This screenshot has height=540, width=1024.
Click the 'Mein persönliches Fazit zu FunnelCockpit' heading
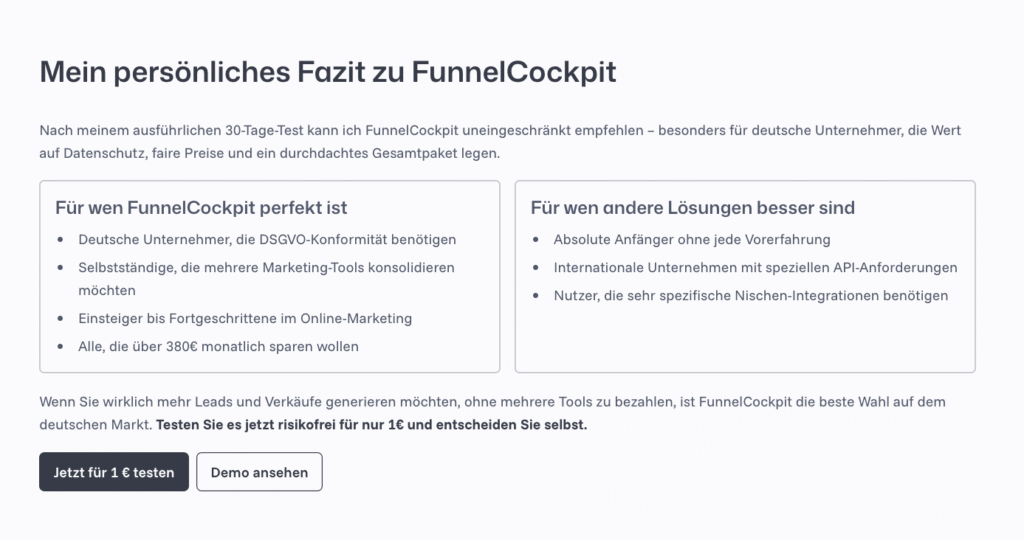click(327, 73)
